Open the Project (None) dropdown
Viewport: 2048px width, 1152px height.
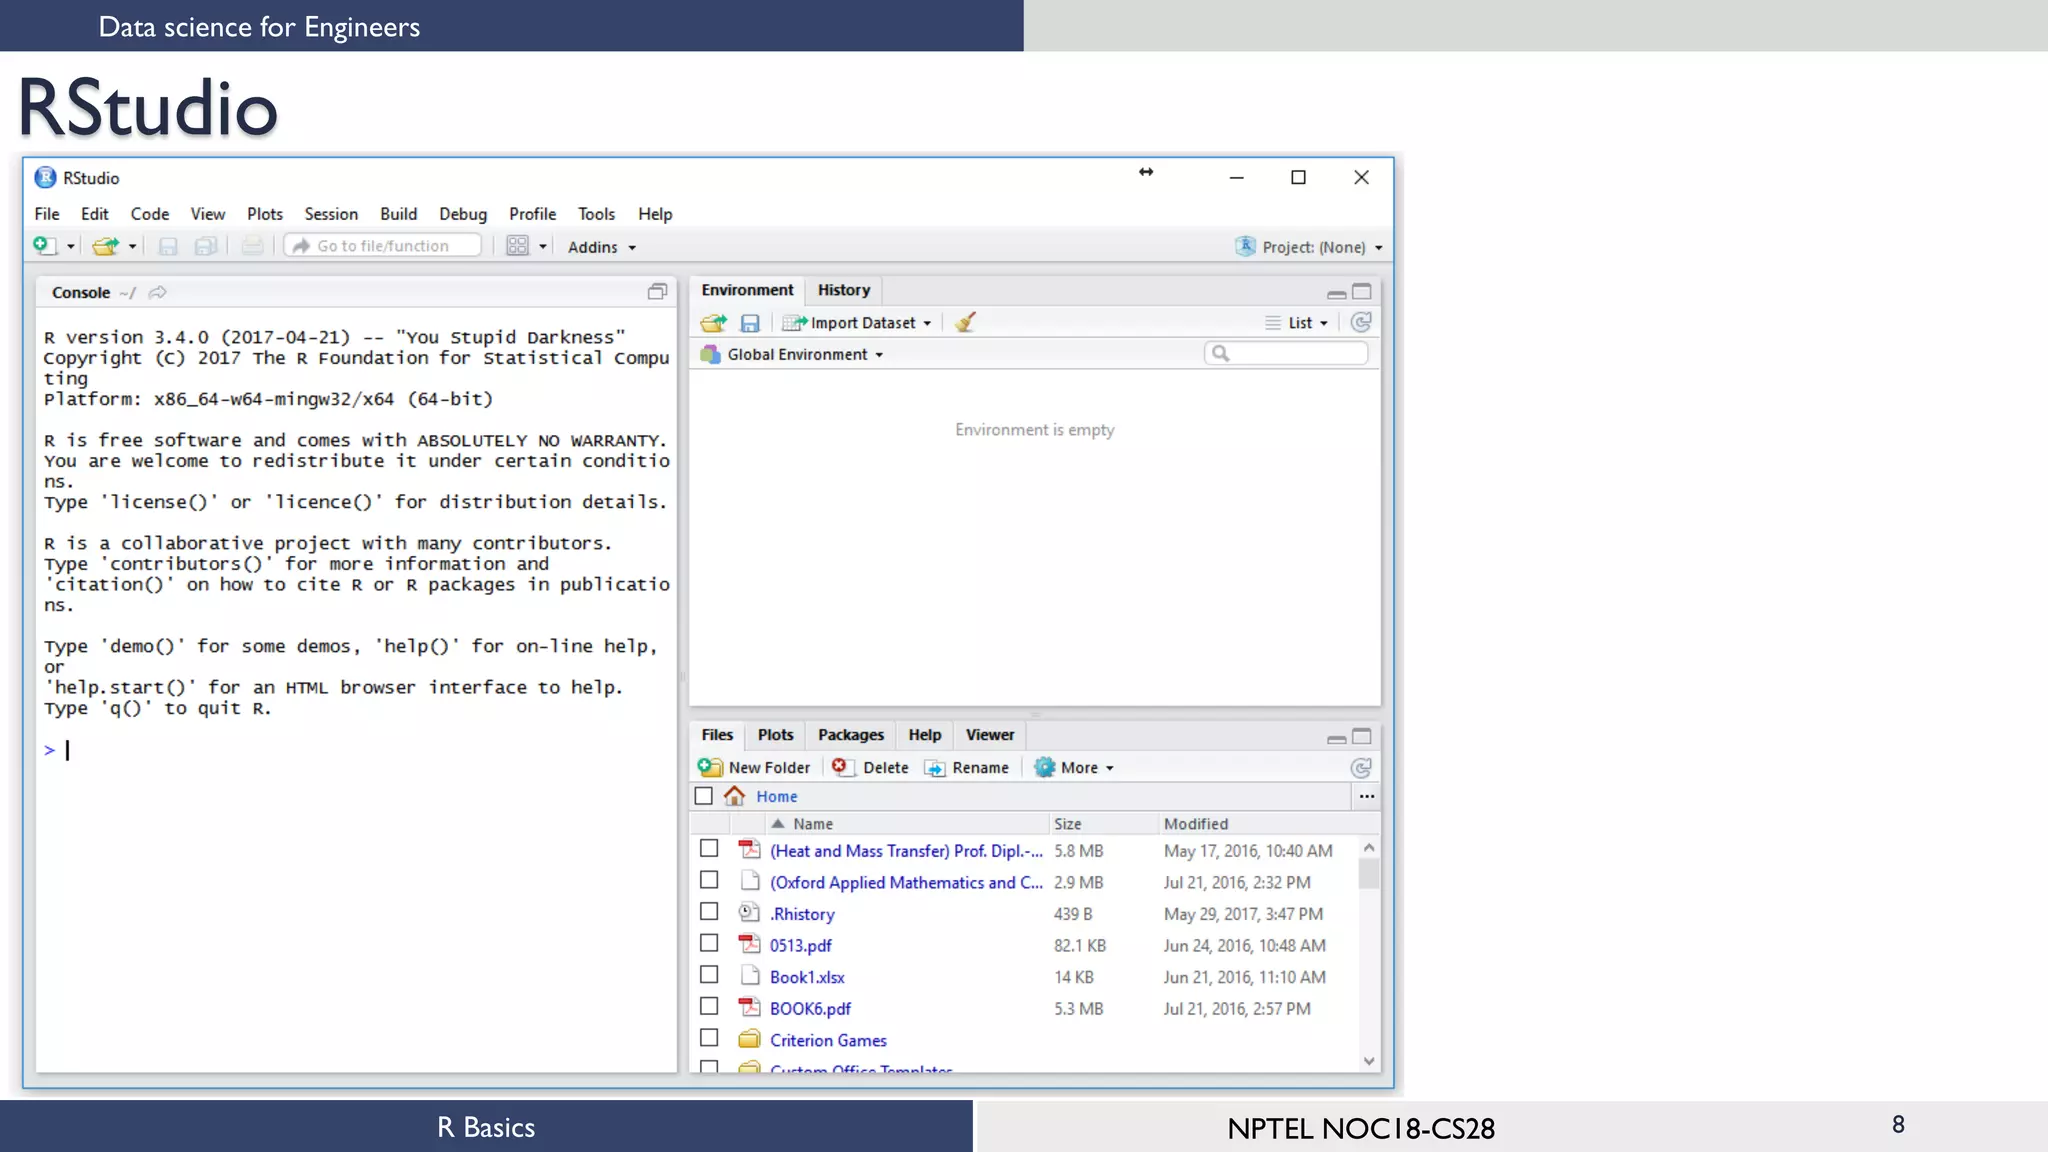click(1312, 247)
